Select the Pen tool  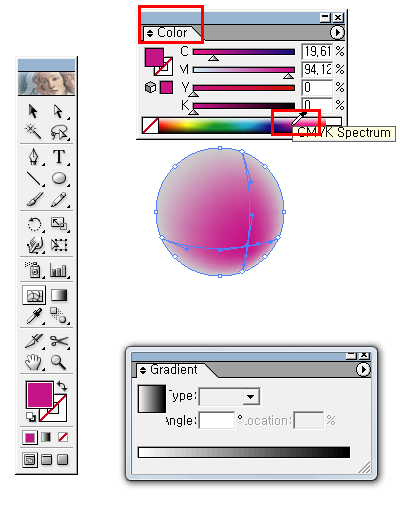click(33, 157)
